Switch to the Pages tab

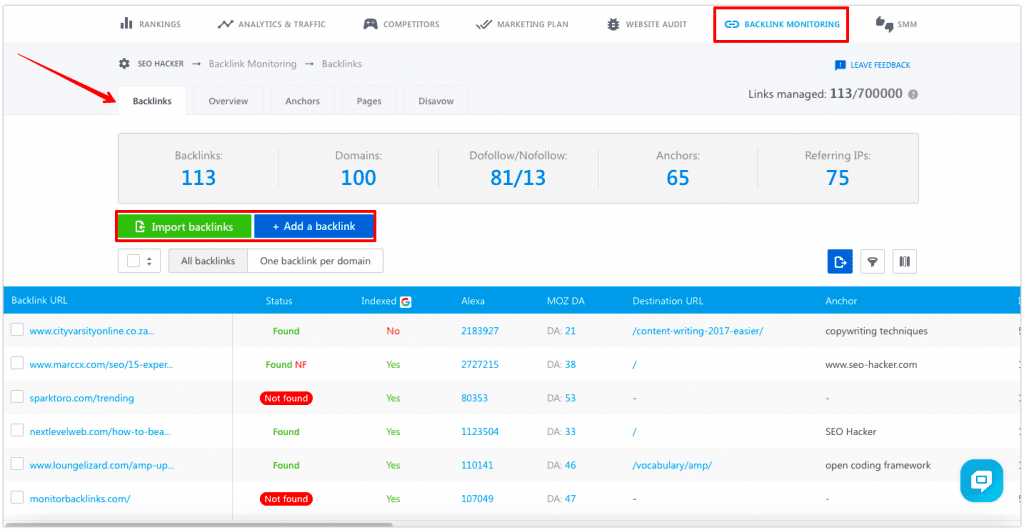click(369, 101)
